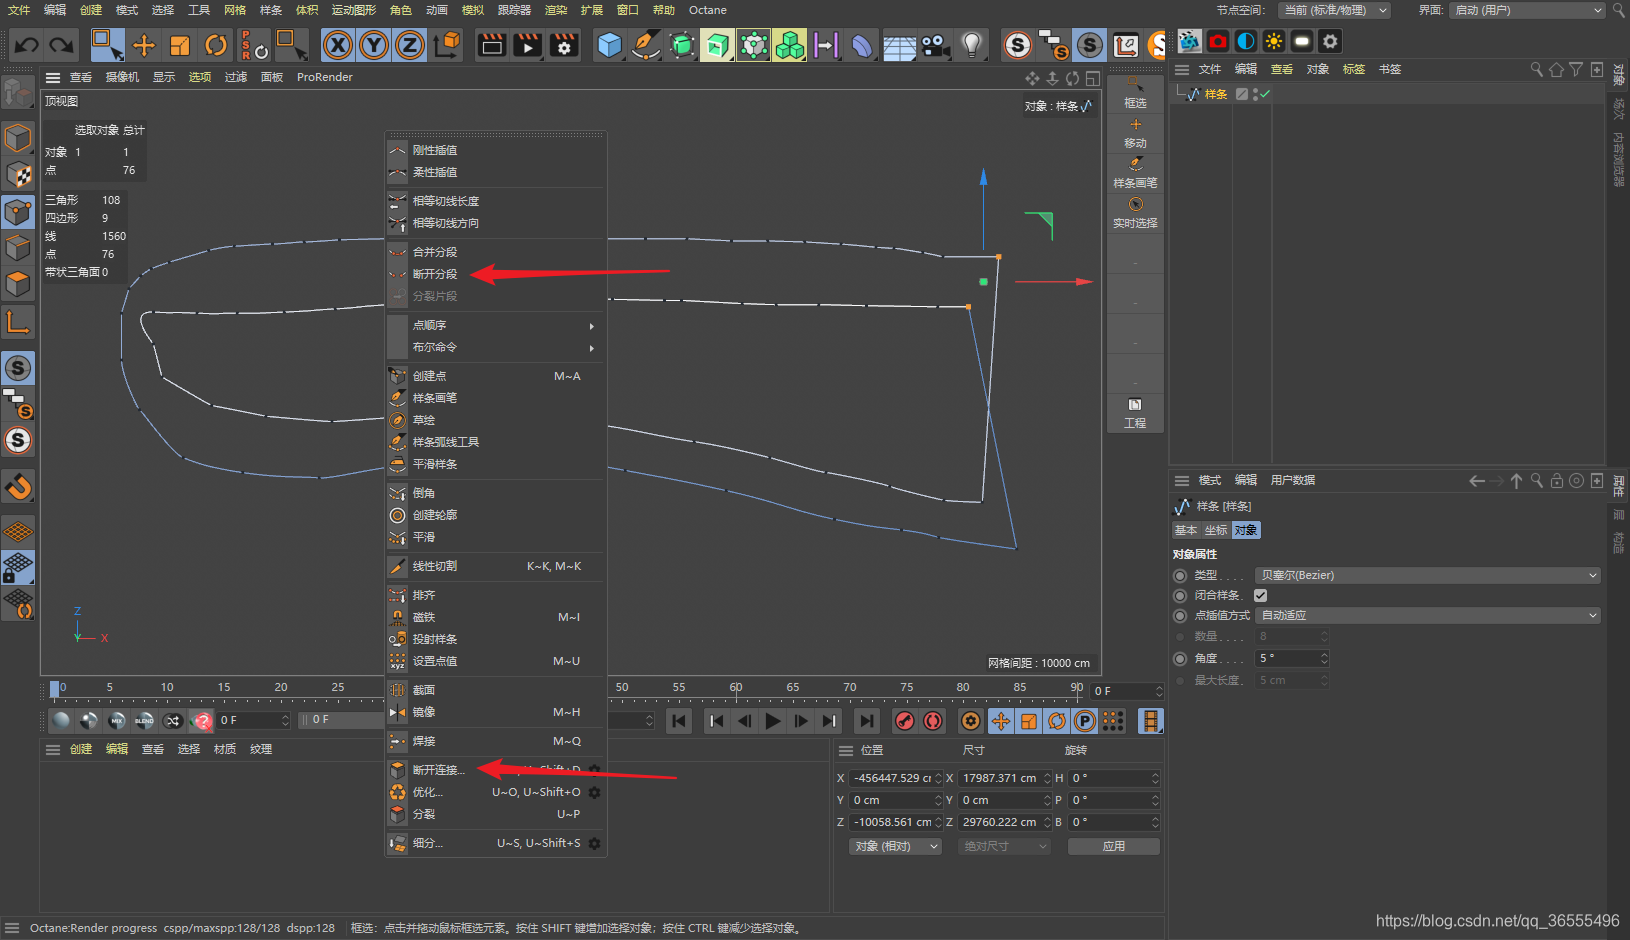Viewport: 1630px width, 940px height.
Task: Select the 样条 object in object manager
Action: [1216, 94]
